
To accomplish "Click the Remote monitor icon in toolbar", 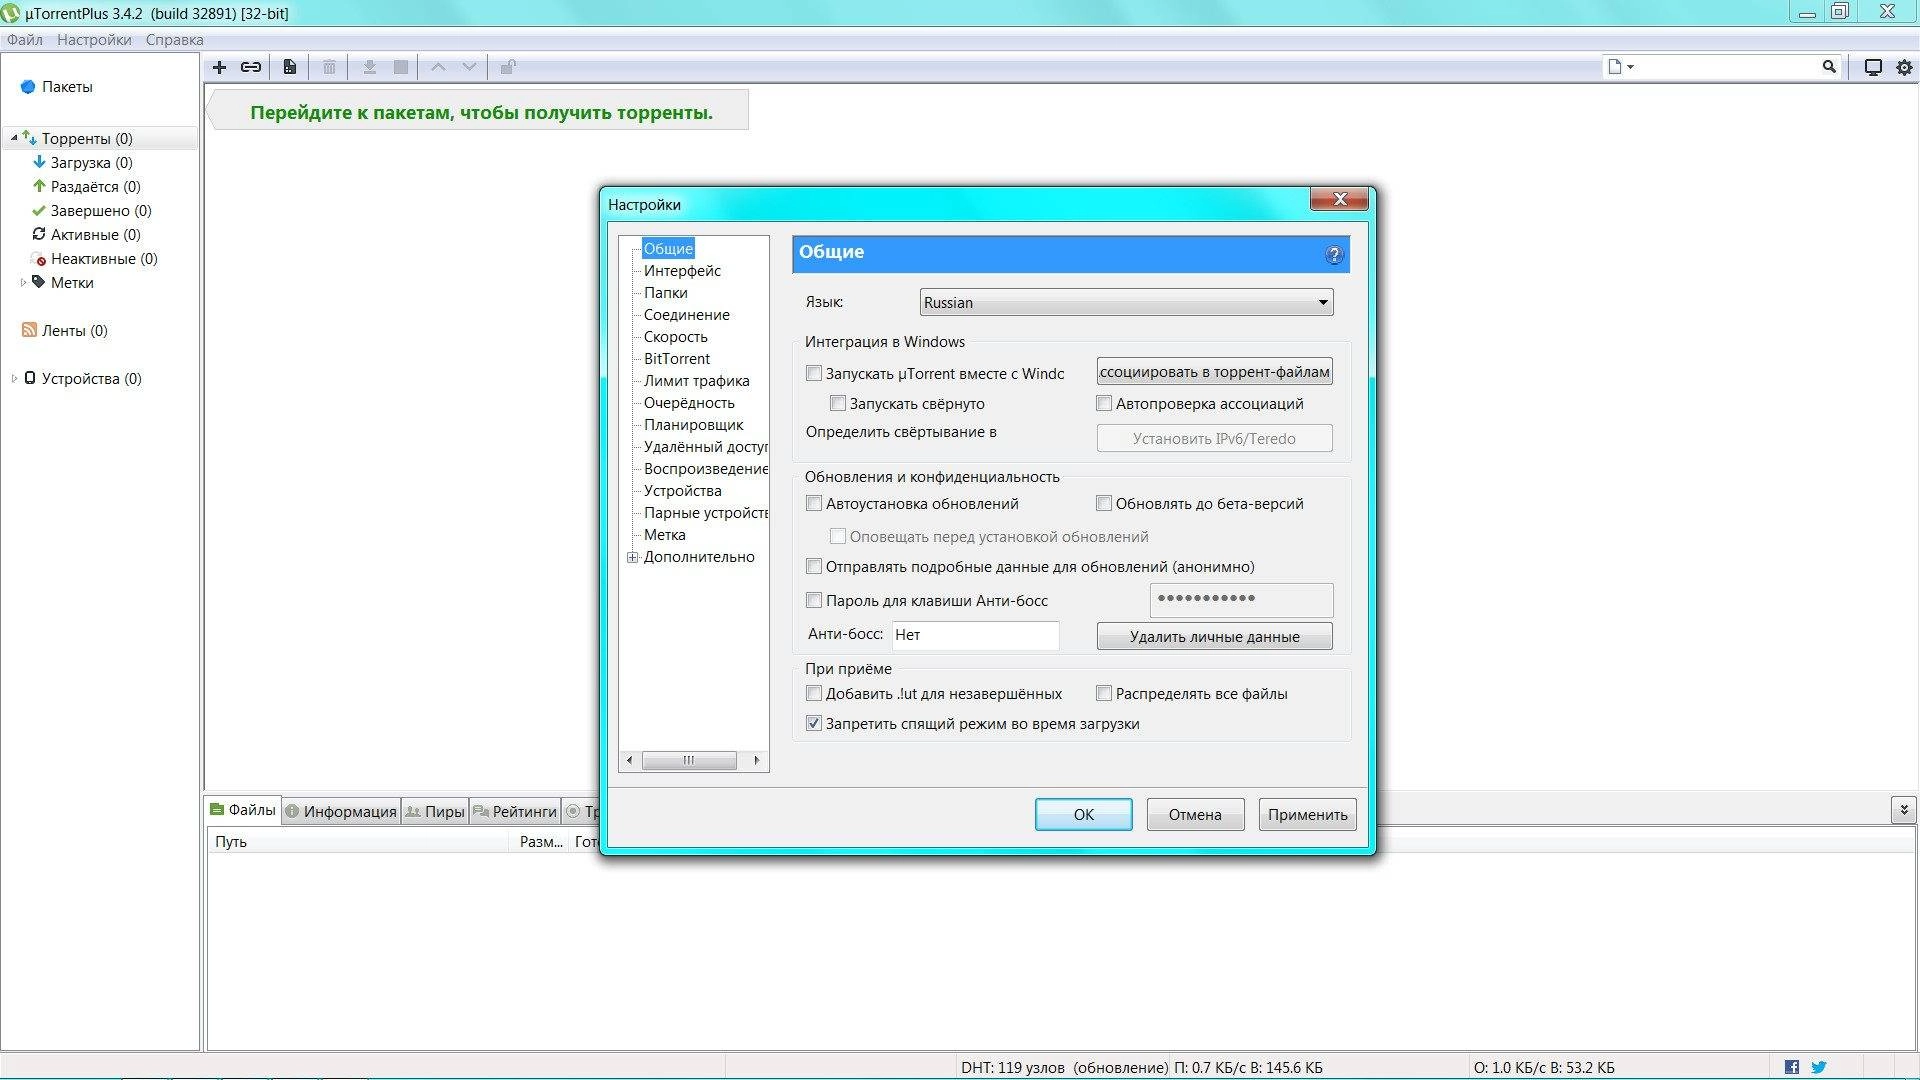I will click(1873, 67).
